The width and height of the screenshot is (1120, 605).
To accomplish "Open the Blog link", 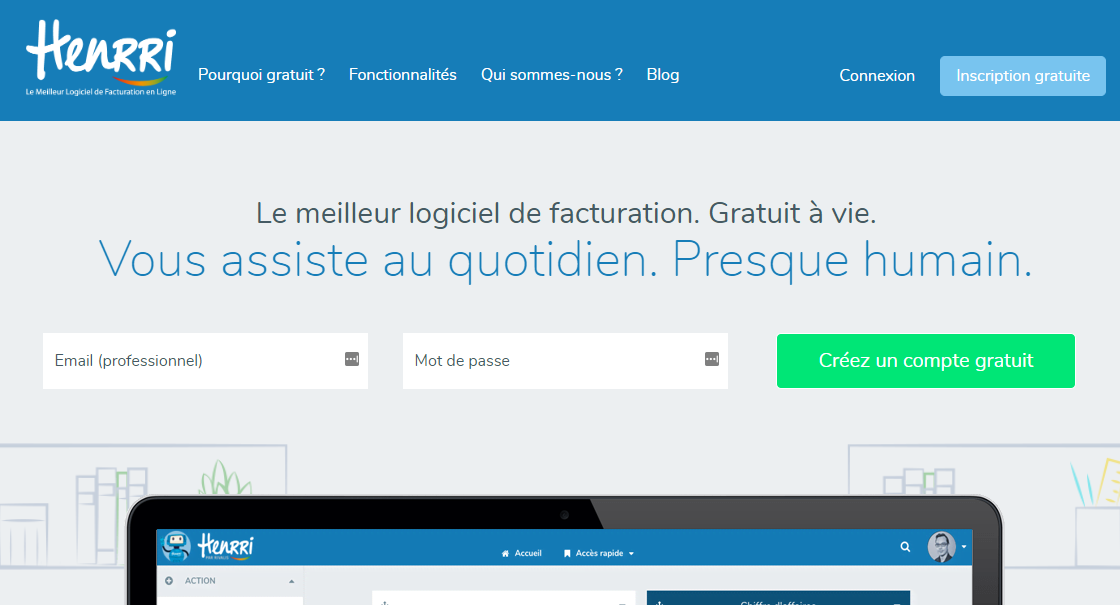I will [663, 74].
